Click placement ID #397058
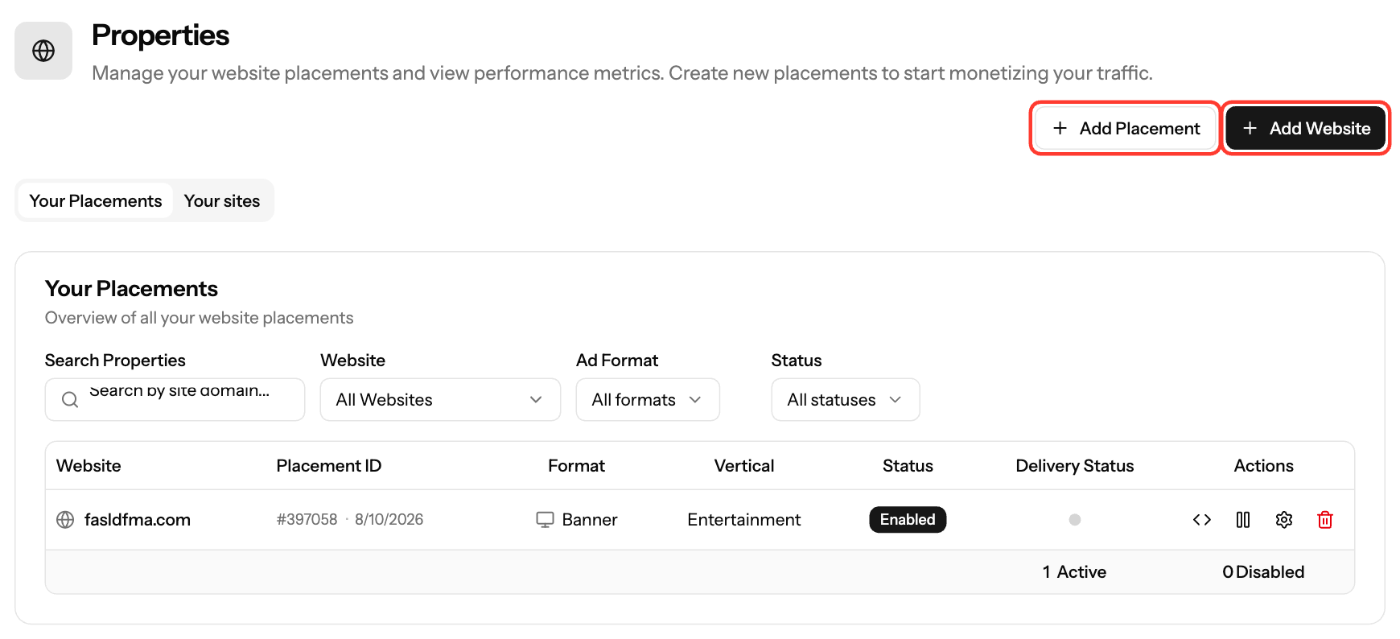Screen dimensions: 1400x639 point(307,520)
